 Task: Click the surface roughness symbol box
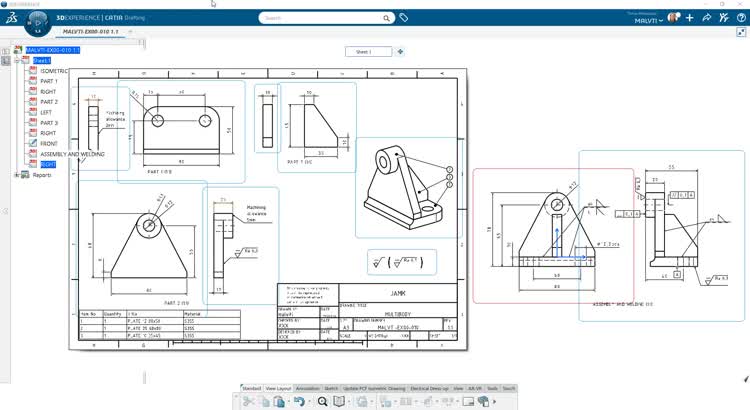click(402, 262)
